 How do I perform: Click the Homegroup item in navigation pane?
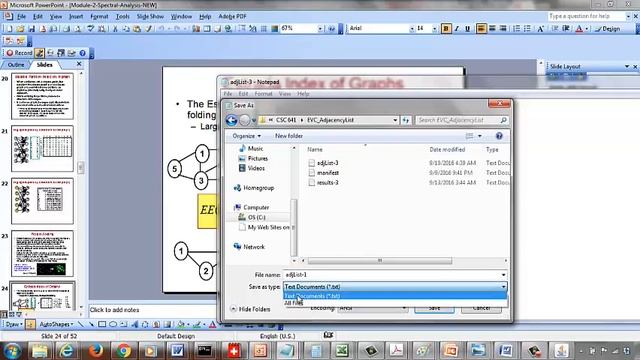tap(254, 188)
